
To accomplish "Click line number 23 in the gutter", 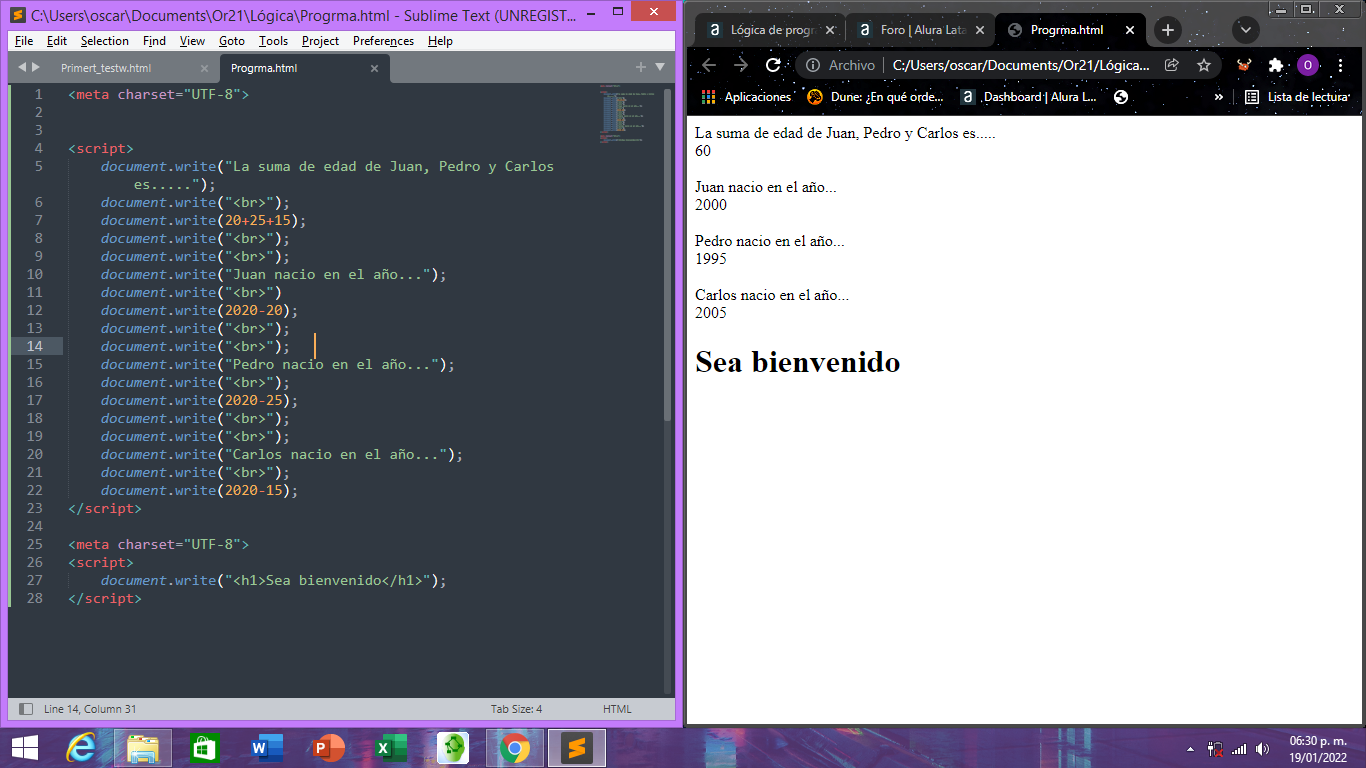I will point(35,508).
